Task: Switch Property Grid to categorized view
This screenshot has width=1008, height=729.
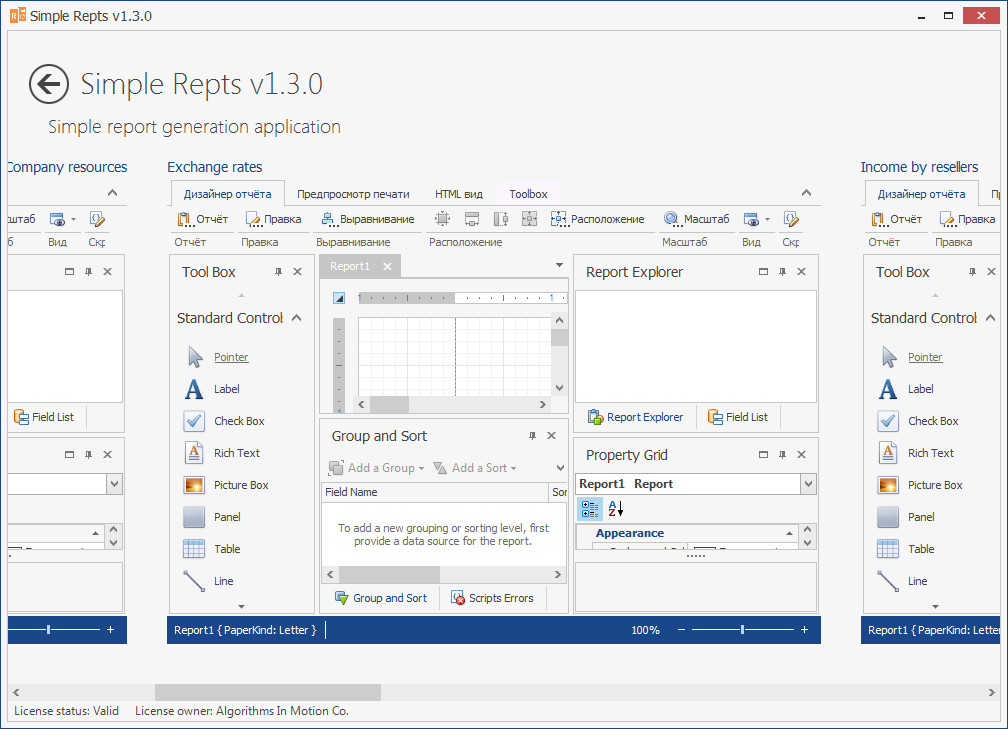Action: pyautogui.click(x=590, y=508)
